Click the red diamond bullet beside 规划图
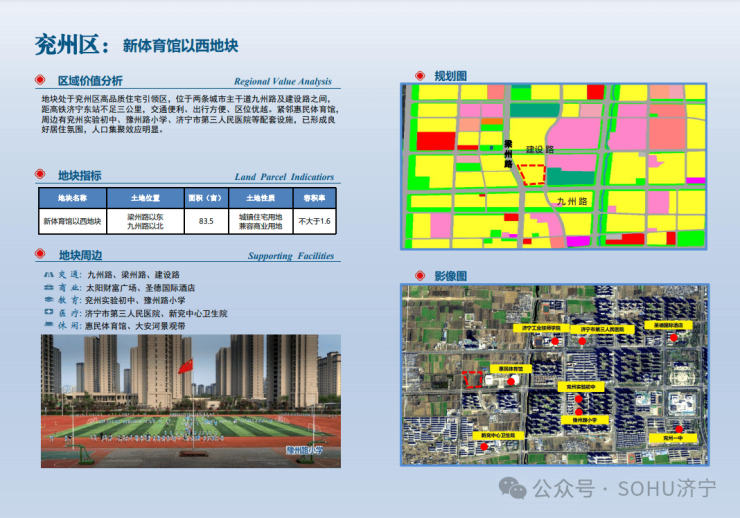The width and height of the screenshot is (740, 518). click(420, 75)
